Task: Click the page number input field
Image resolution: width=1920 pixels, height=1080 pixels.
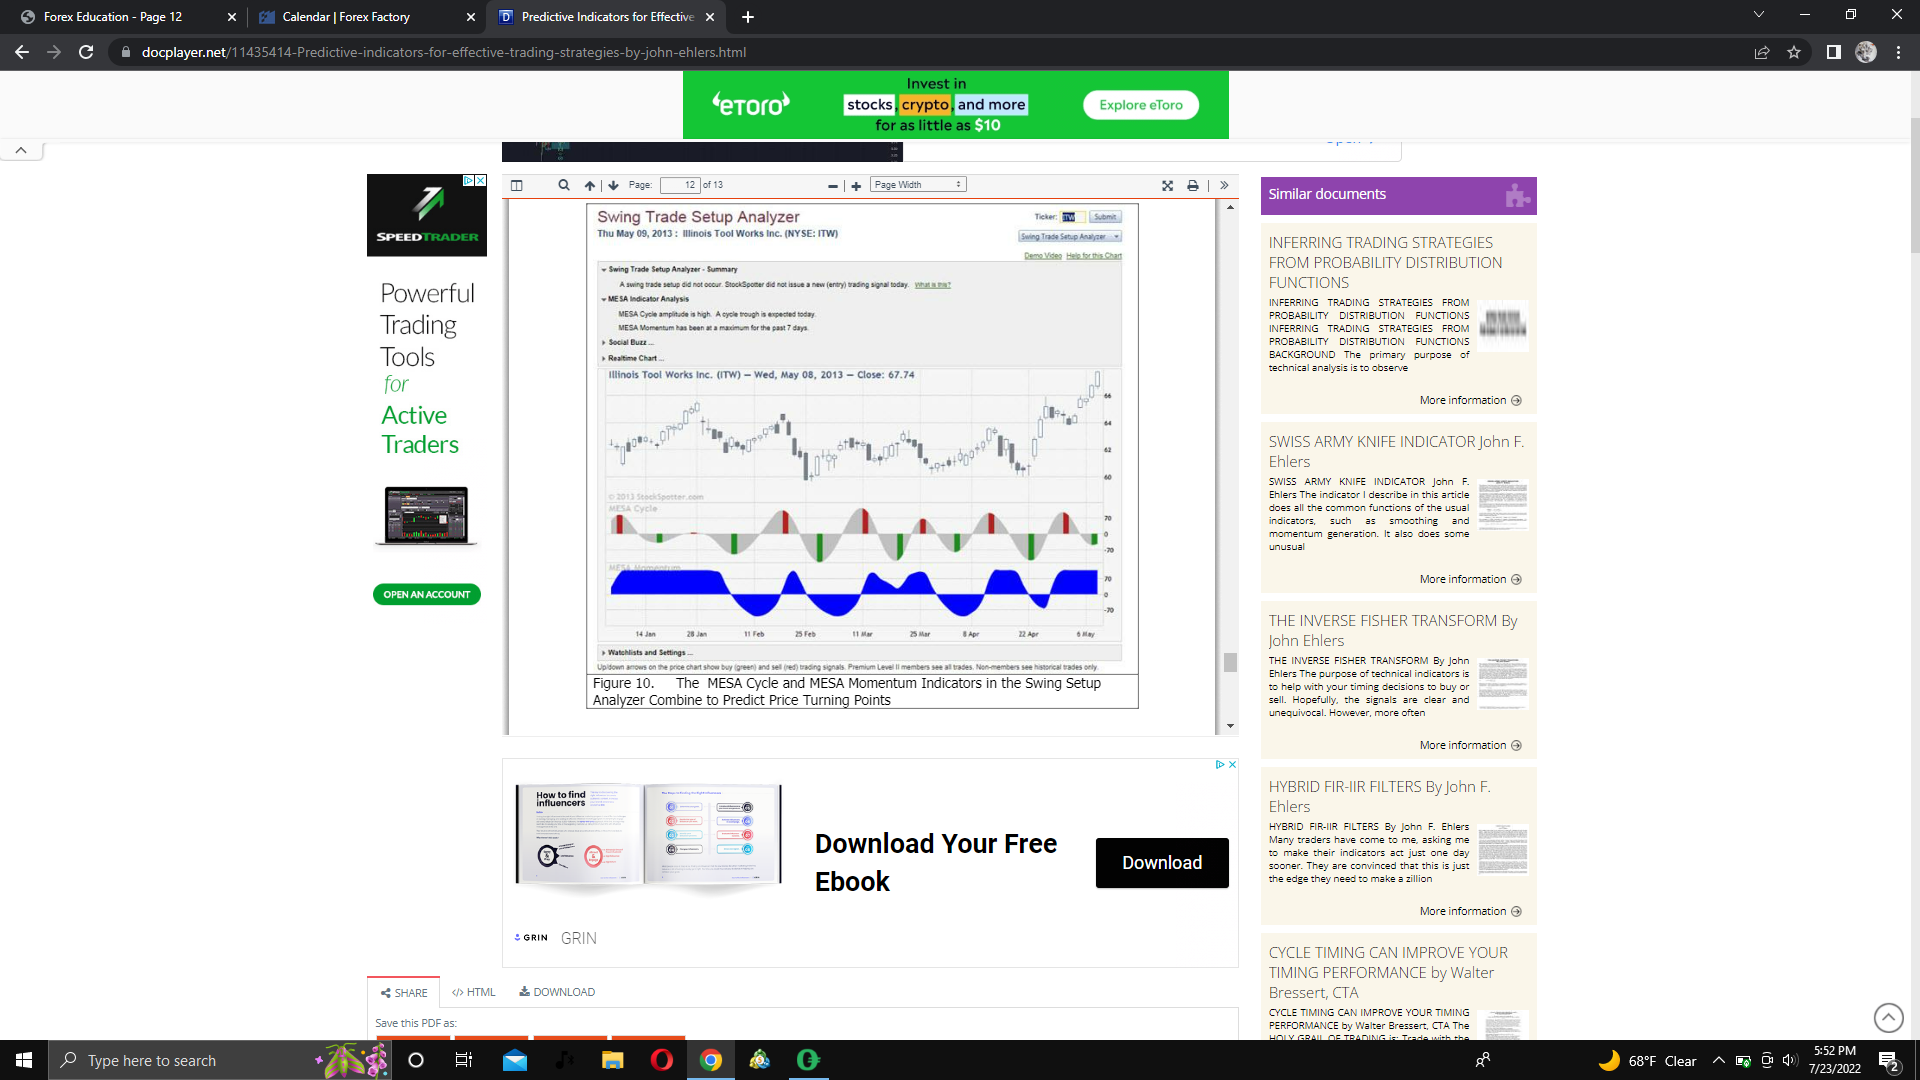Action: click(680, 185)
